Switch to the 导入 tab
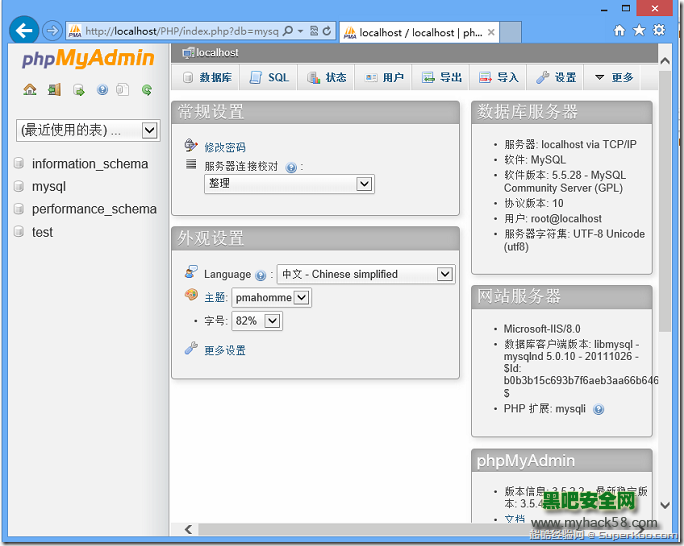The image size is (684, 546). [x=498, y=78]
